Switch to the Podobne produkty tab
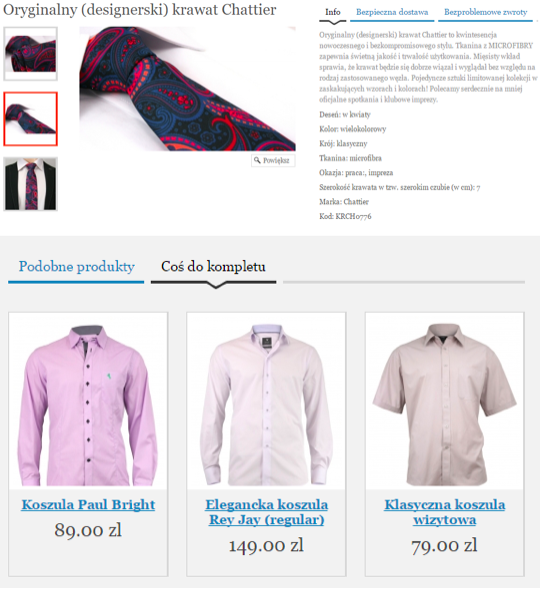Screen dimensions: 541x593 coord(76,267)
